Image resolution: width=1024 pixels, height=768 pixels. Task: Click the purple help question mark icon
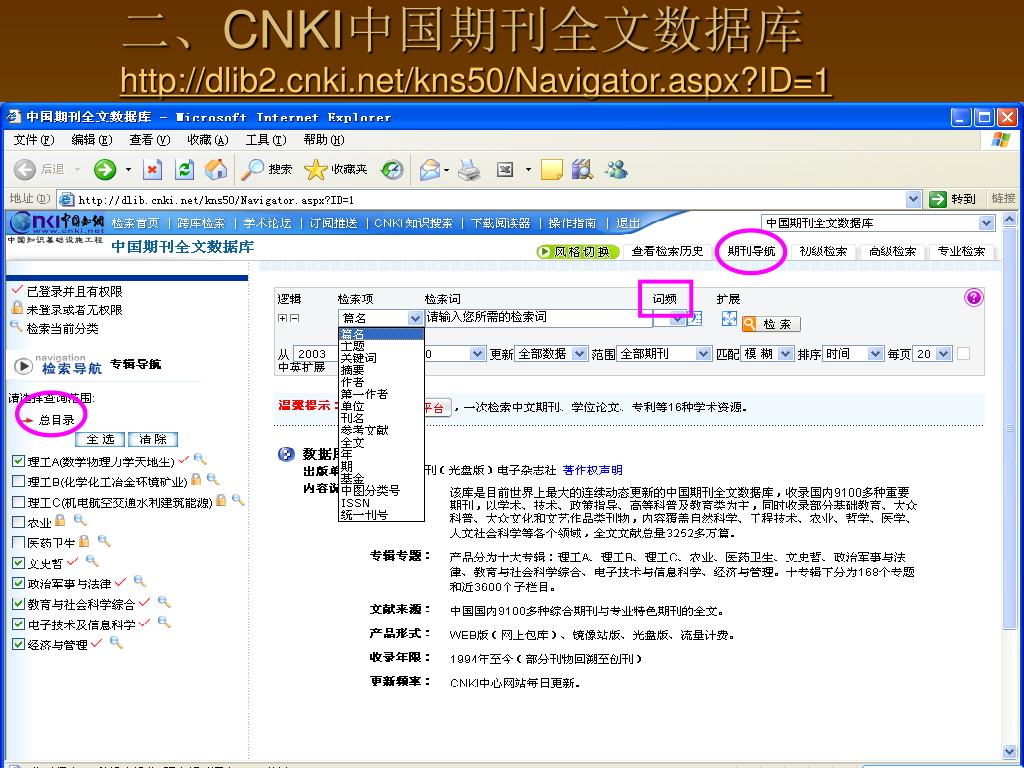[x=973, y=298]
